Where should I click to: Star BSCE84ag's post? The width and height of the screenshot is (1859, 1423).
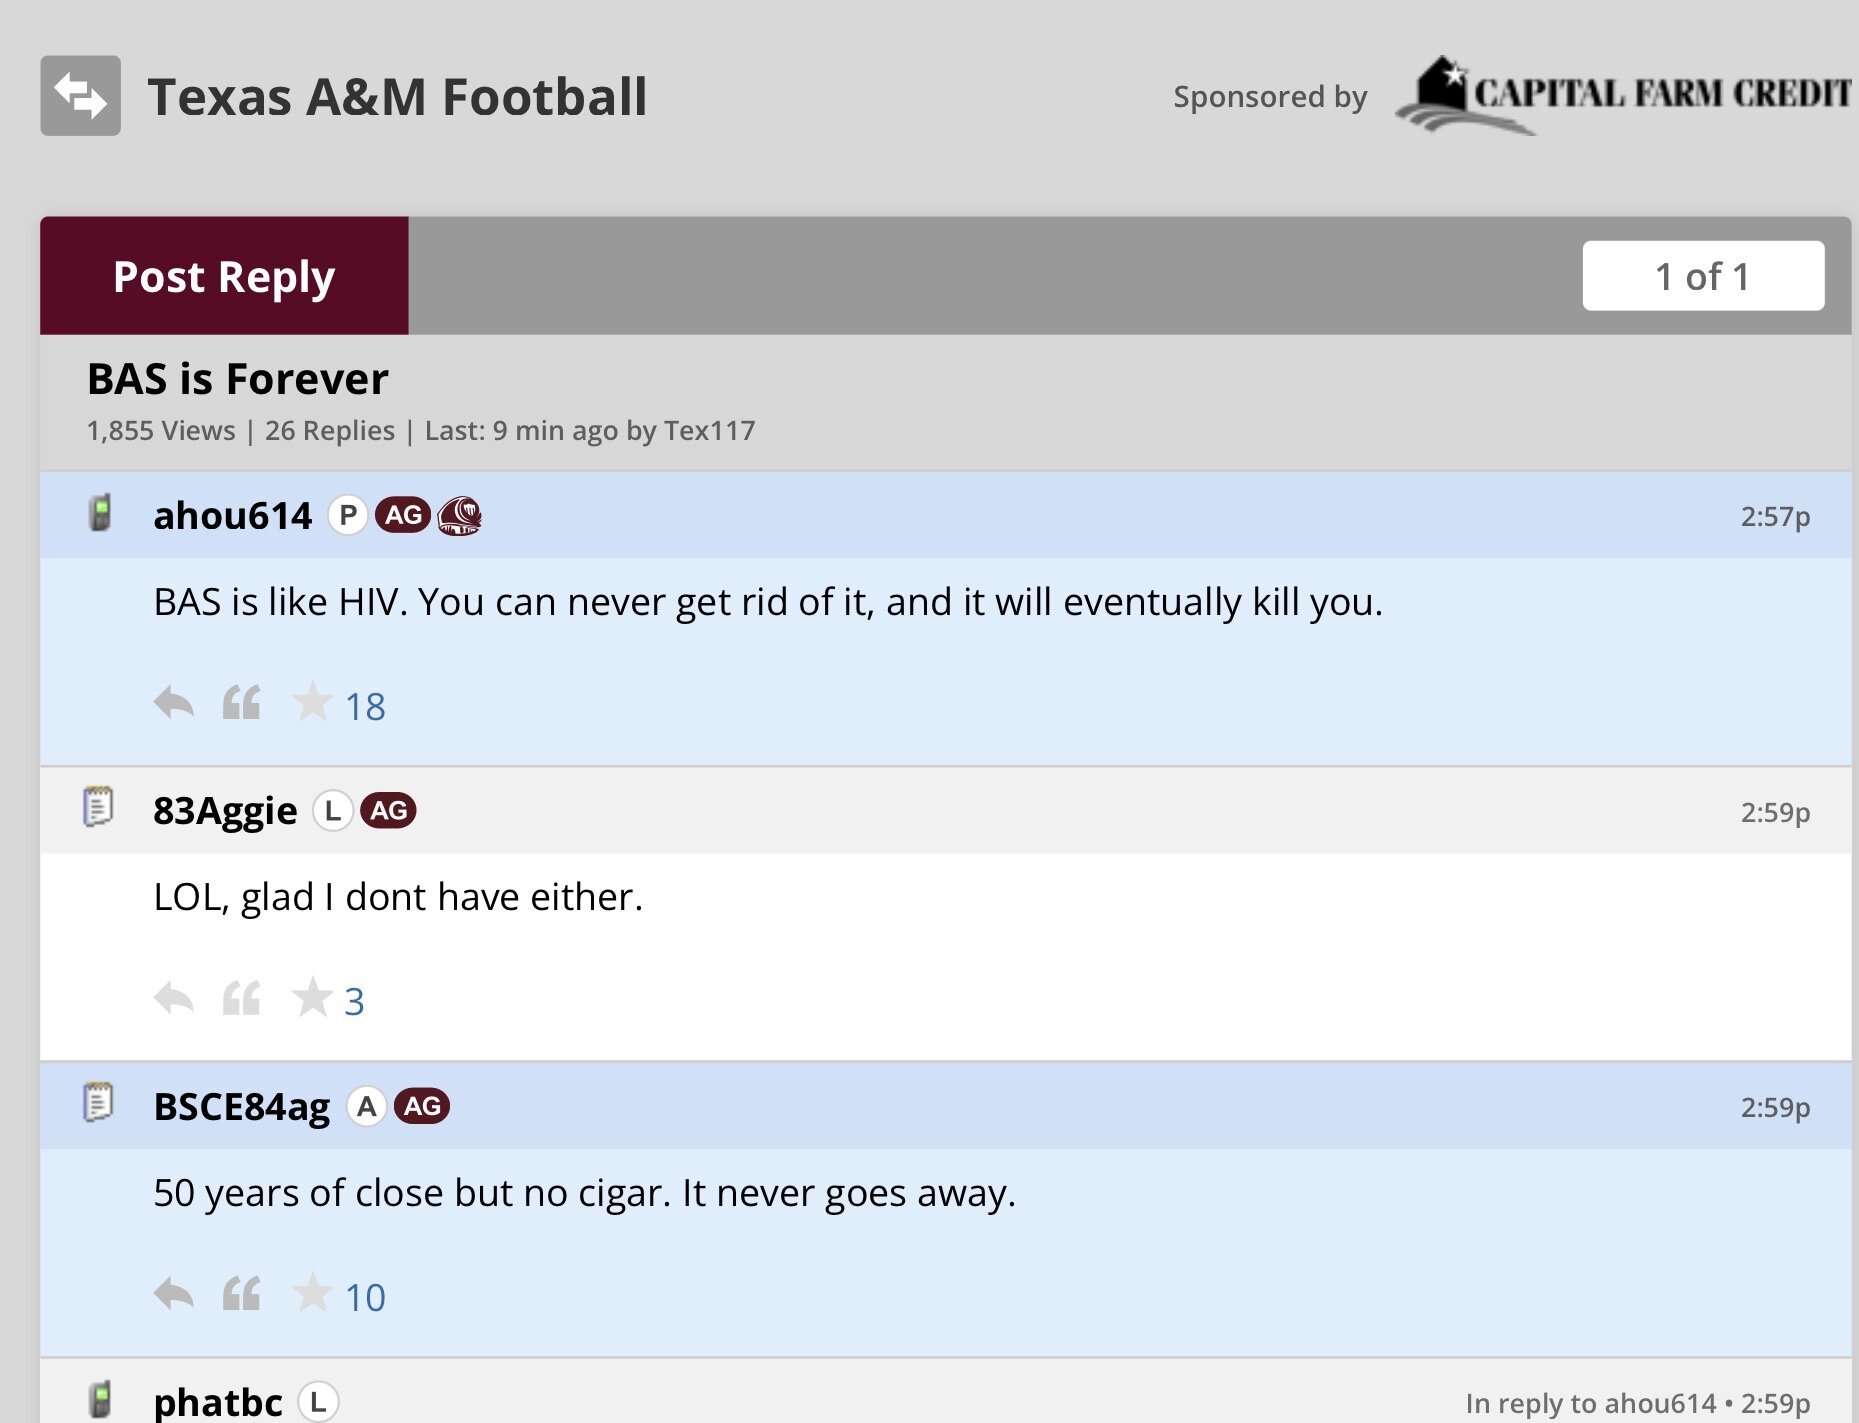coord(312,1293)
